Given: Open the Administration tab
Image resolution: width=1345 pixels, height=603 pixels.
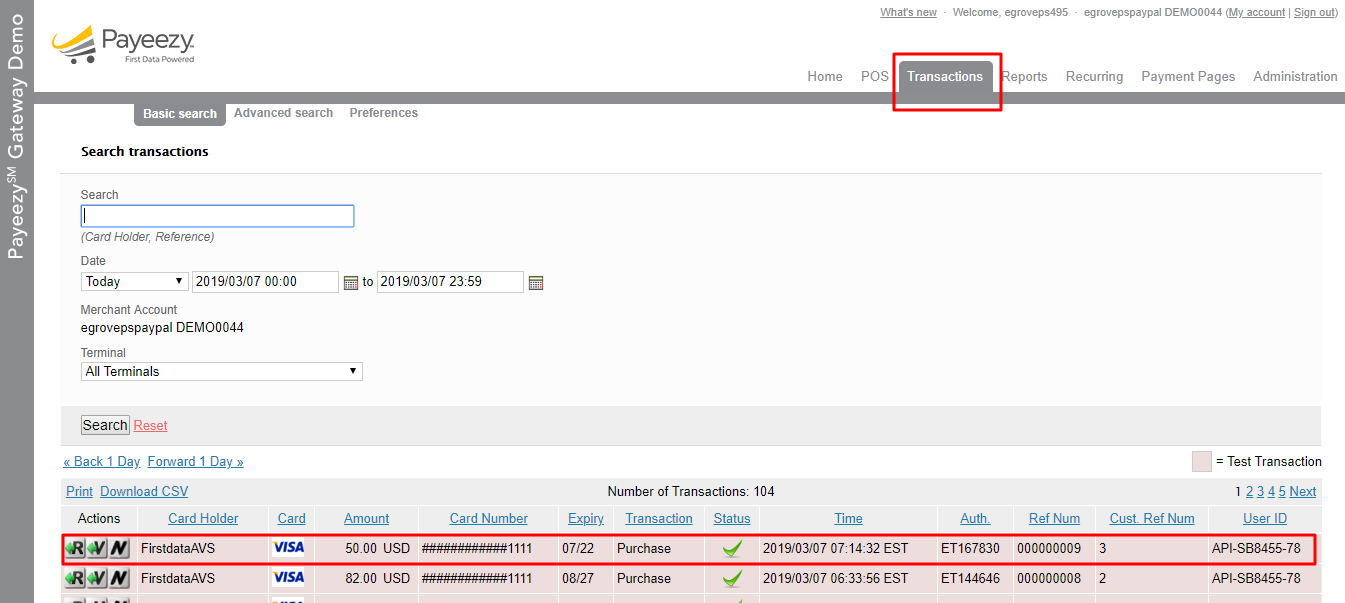Looking at the screenshot, I should tap(1295, 76).
